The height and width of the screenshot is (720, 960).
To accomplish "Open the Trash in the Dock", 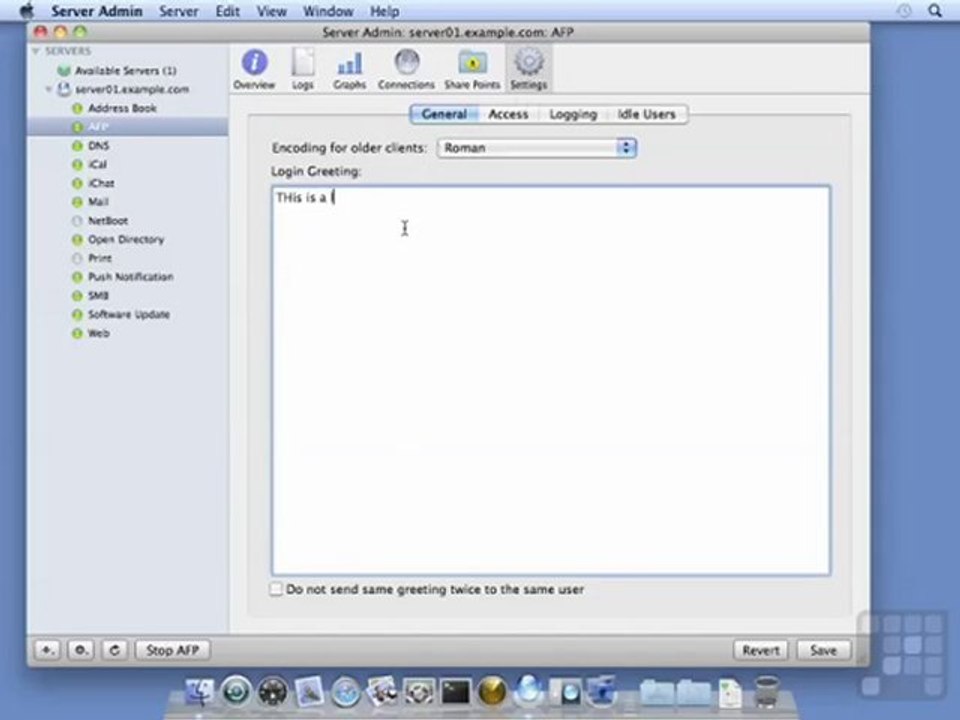I will click(766, 692).
